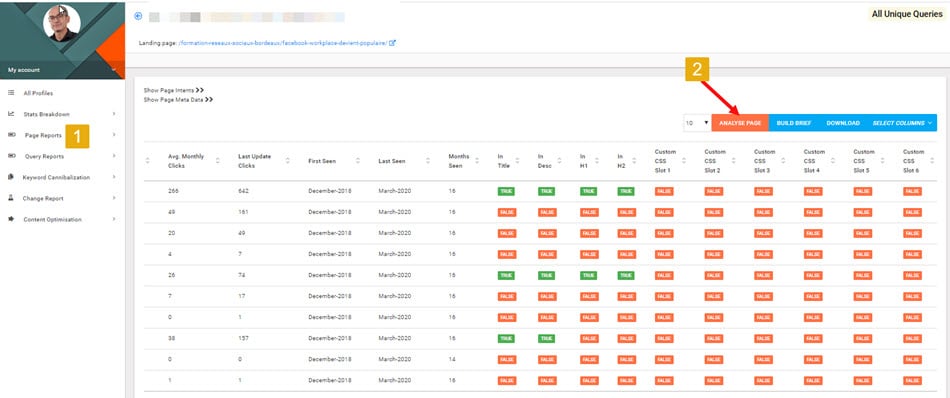This screenshot has width=950, height=398.
Task: Open landing page external link icon
Action: (x=393, y=43)
